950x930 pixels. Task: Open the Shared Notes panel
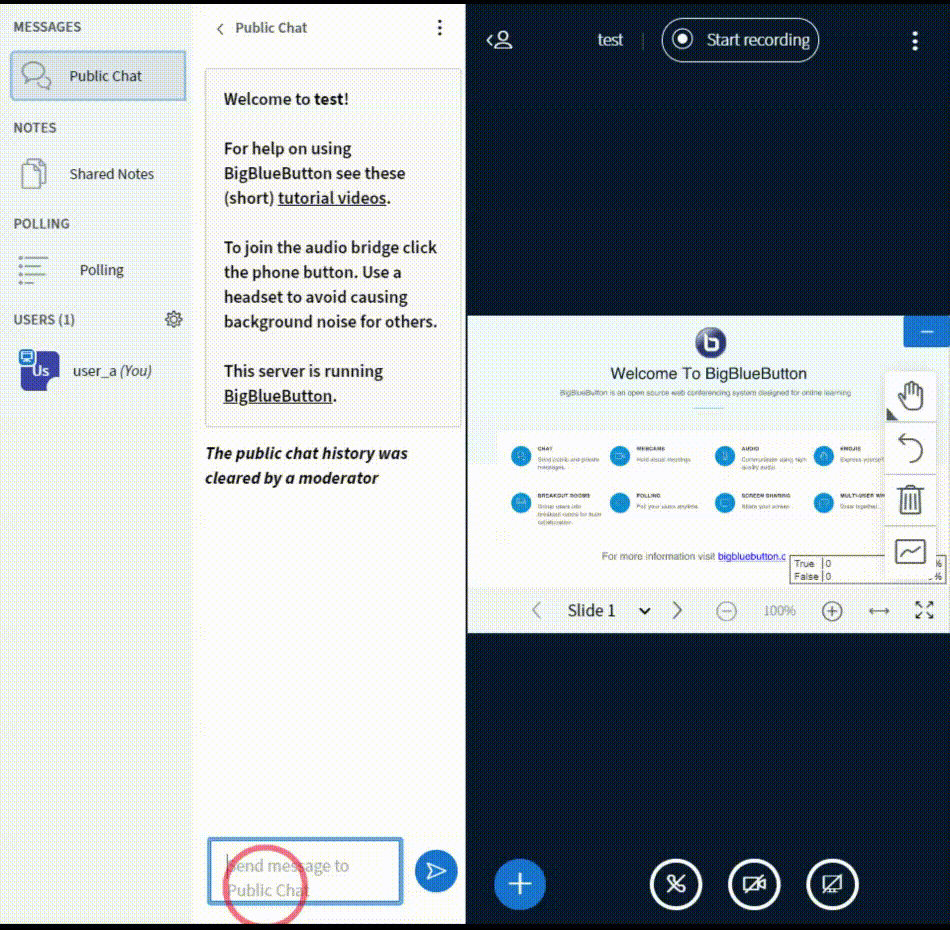(x=110, y=173)
